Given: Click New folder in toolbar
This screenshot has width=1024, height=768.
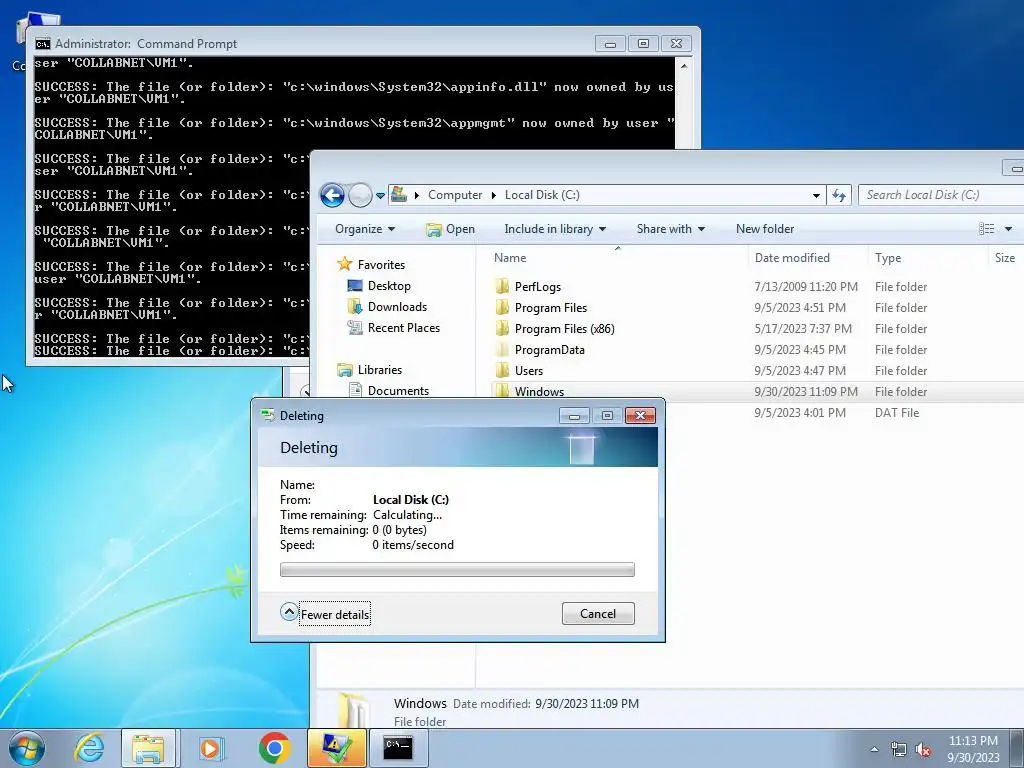Looking at the screenshot, I should point(765,229).
